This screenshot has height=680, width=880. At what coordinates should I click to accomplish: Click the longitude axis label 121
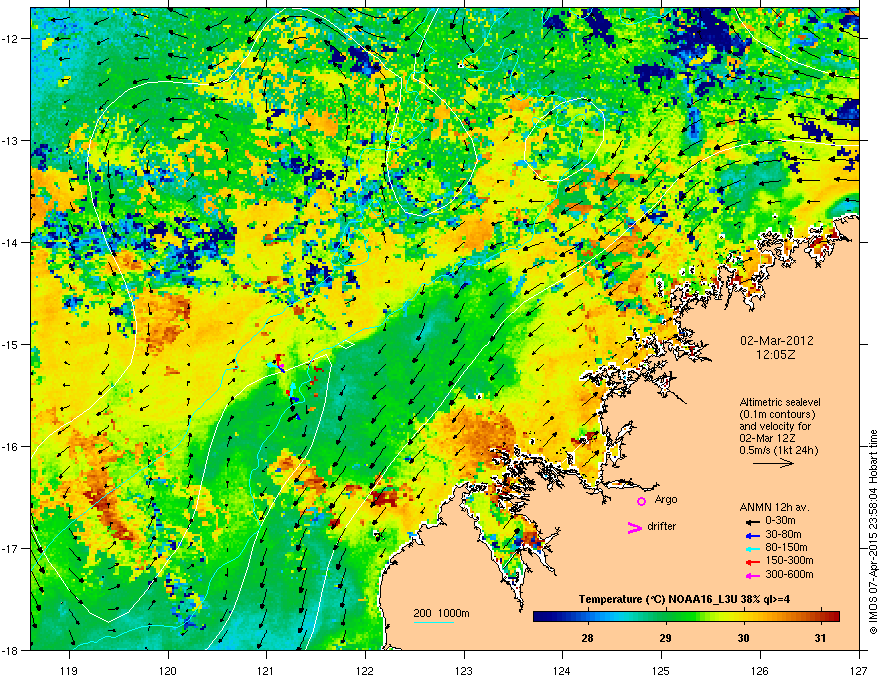coord(267,670)
